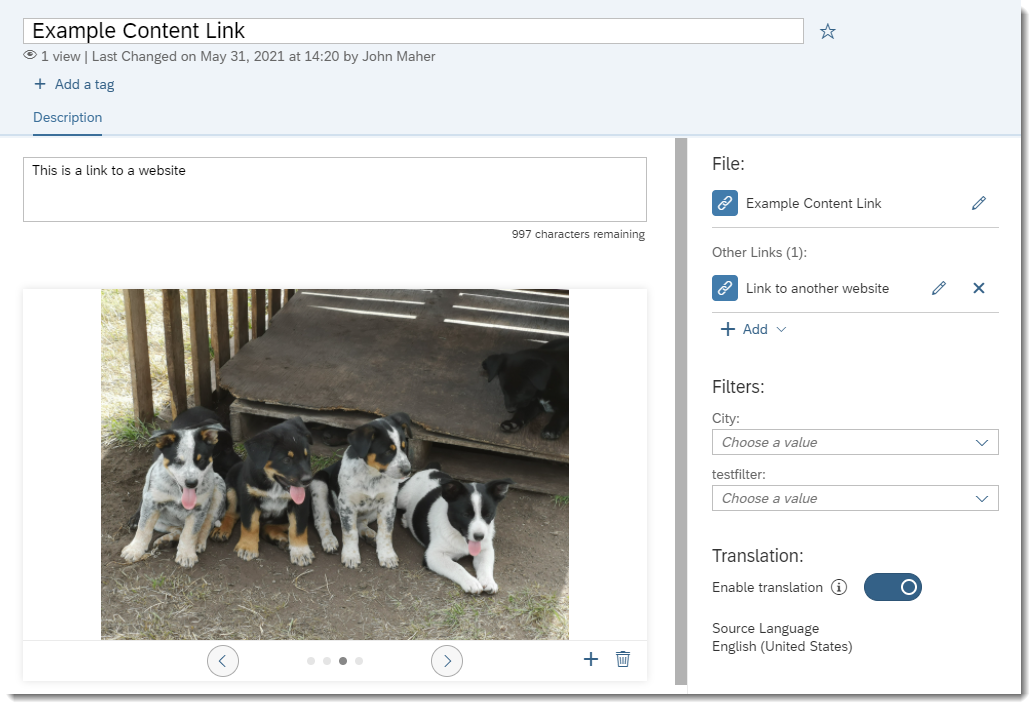Edit the Link to another website entry

[x=938, y=288]
